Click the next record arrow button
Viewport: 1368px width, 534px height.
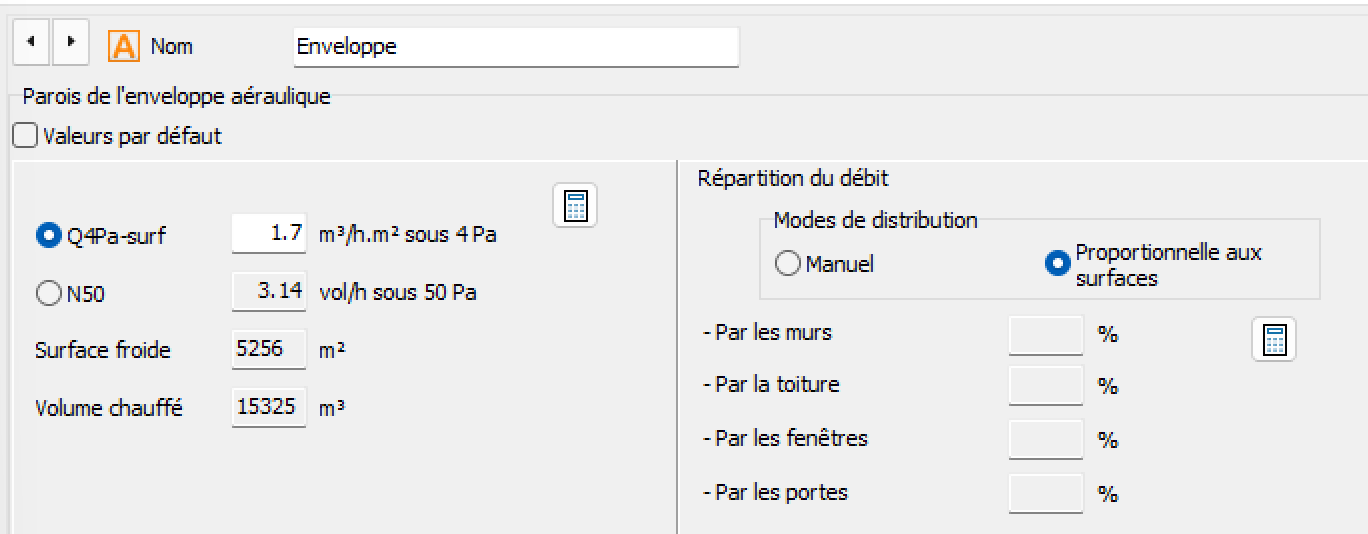[70, 46]
